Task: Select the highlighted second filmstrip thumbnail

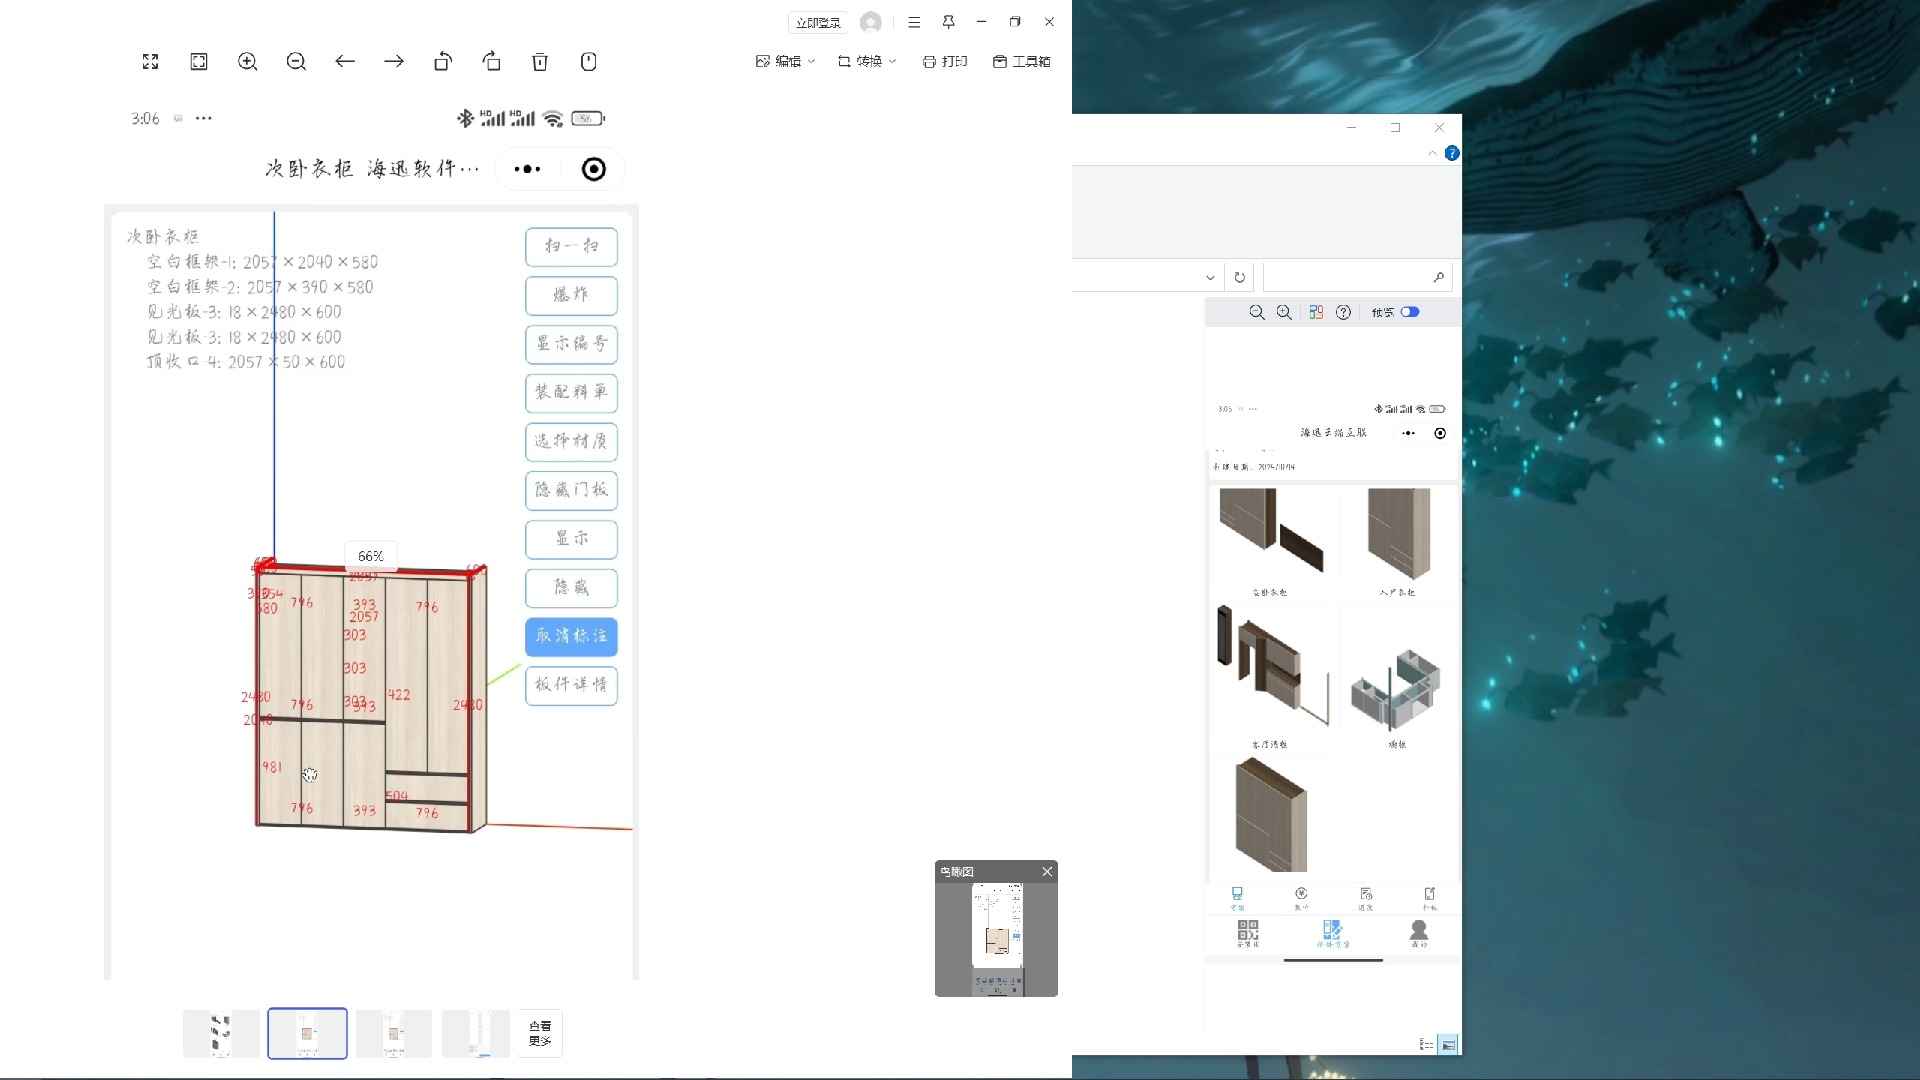Action: 308,1034
